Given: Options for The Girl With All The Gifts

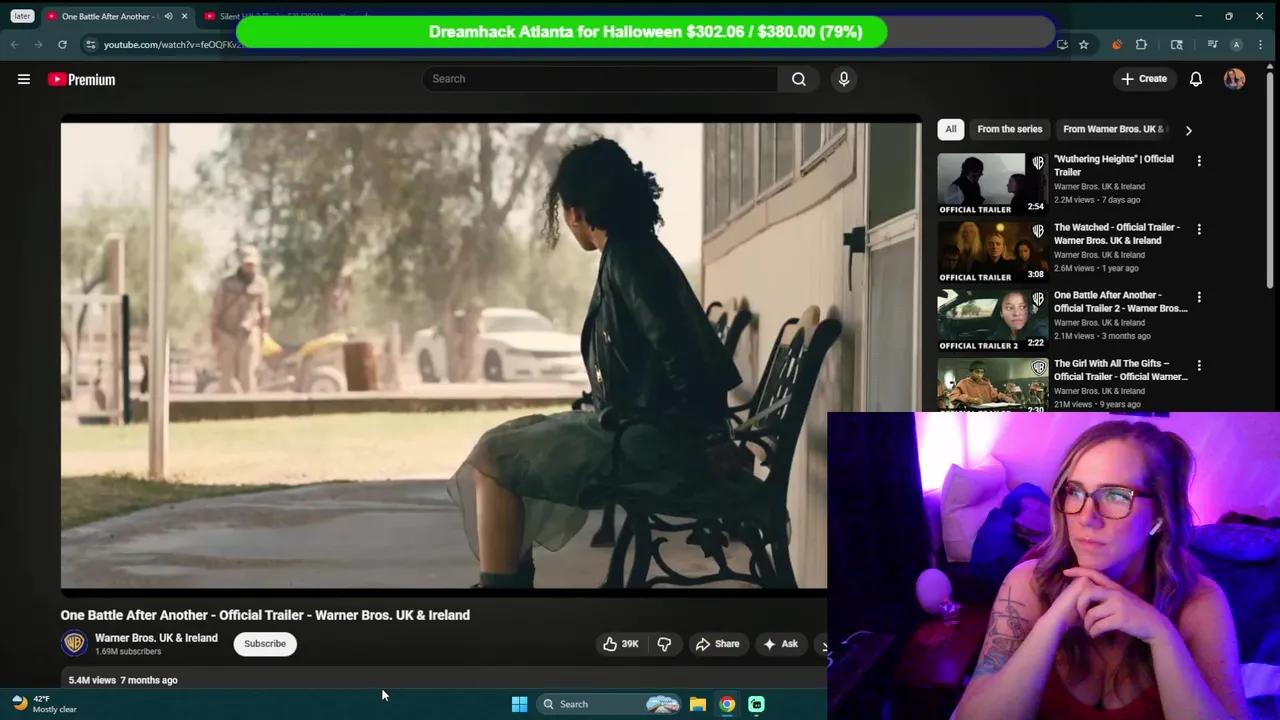Looking at the screenshot, I should (x=1199, y=366).
